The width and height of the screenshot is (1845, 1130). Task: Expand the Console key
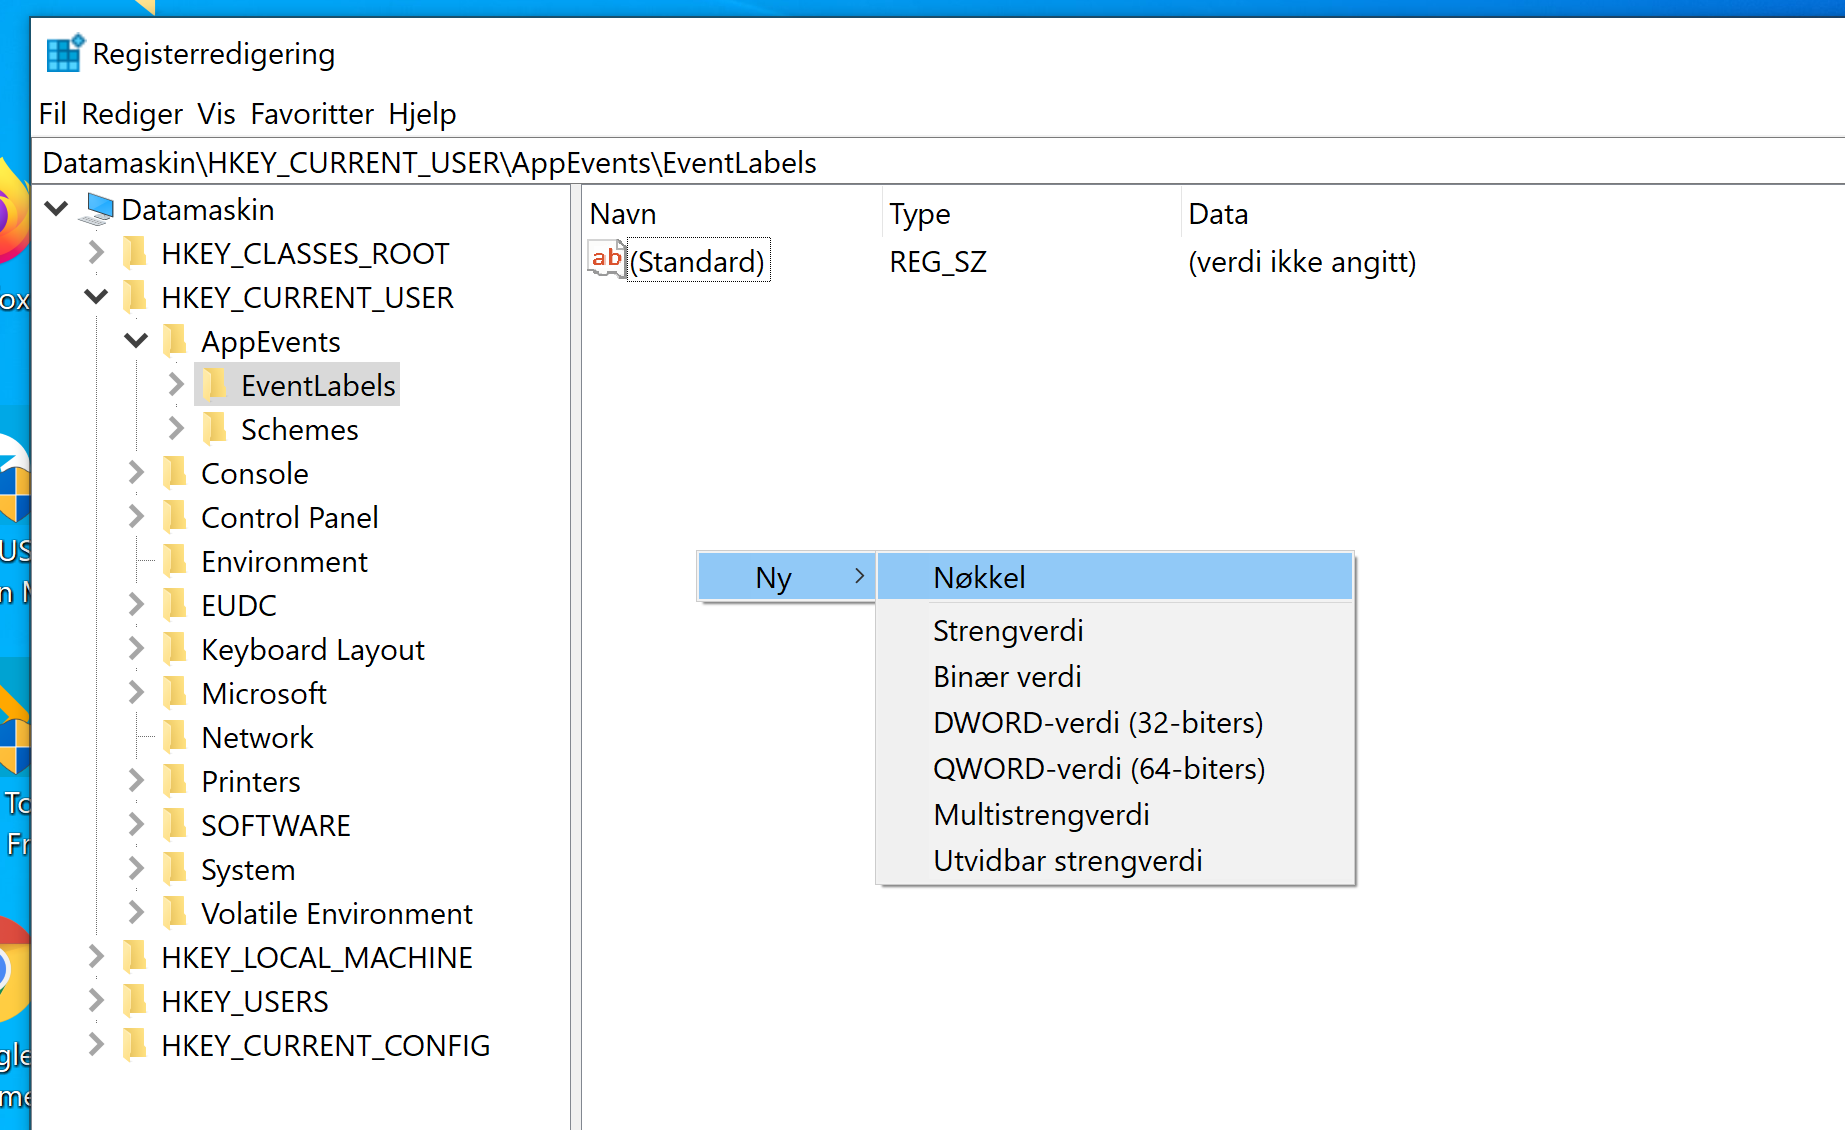pyautogui.click(x=136, y=472)
